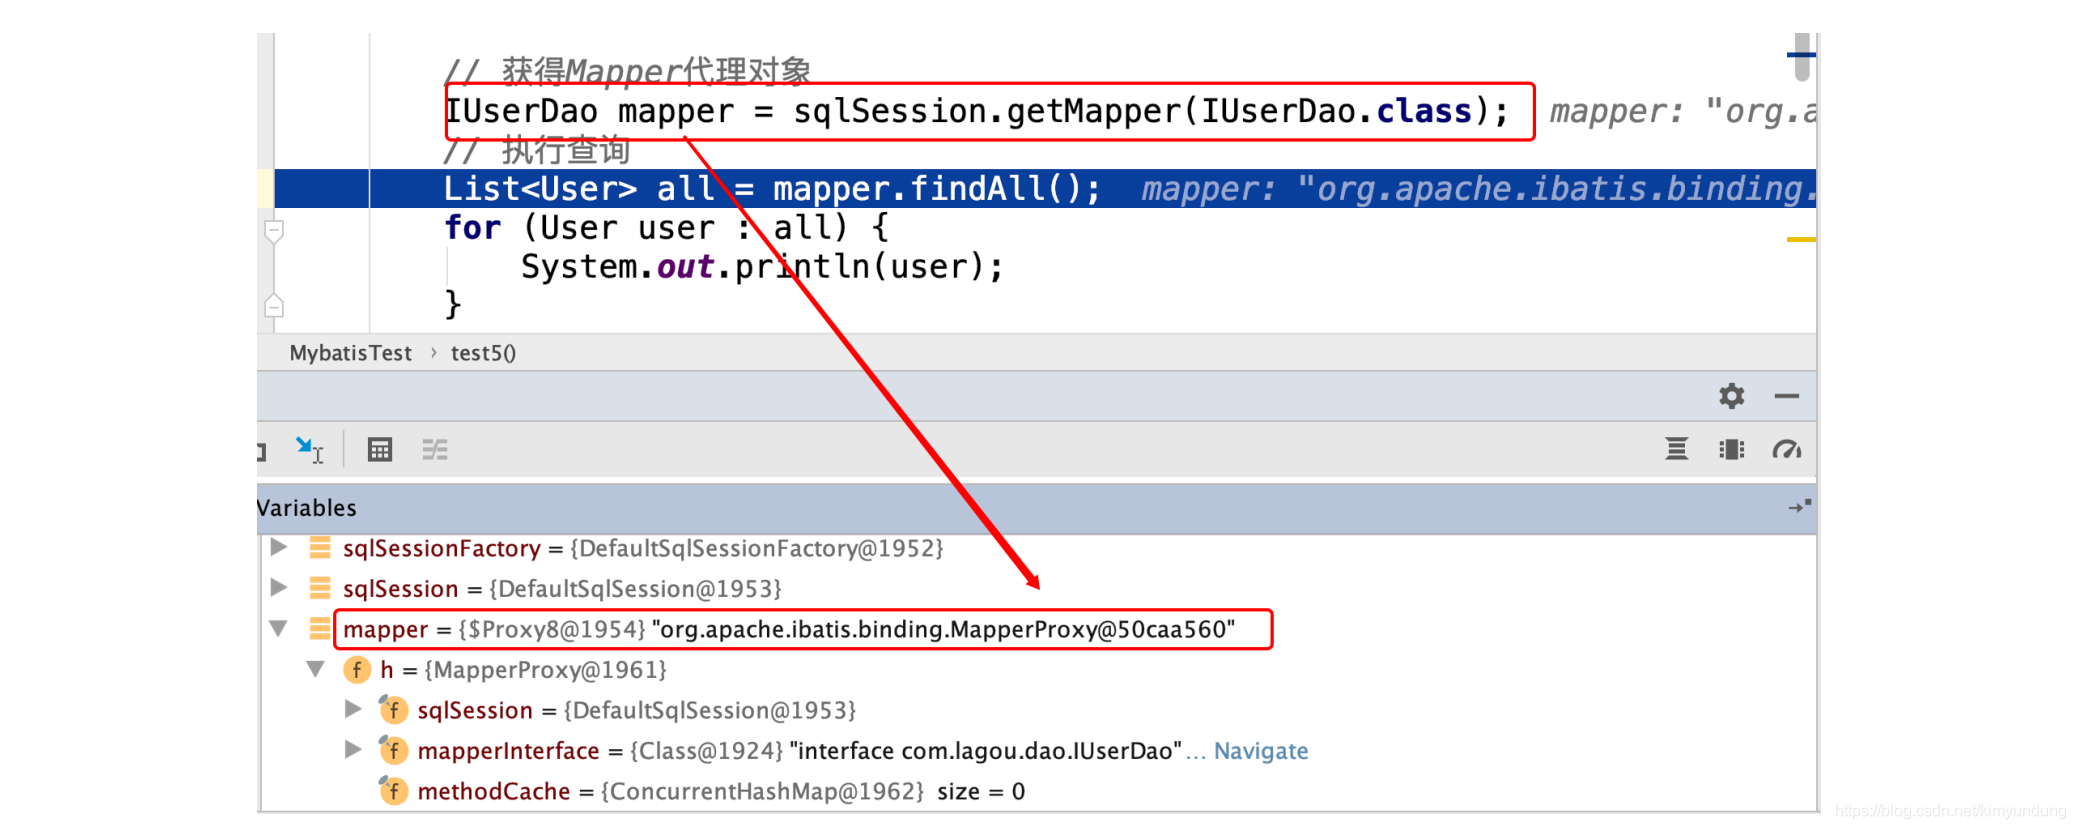Image resolution: width=2075 pixels, height=829 pixels.
Task: Click the closing brace fold marker
Action: point(274,305)
